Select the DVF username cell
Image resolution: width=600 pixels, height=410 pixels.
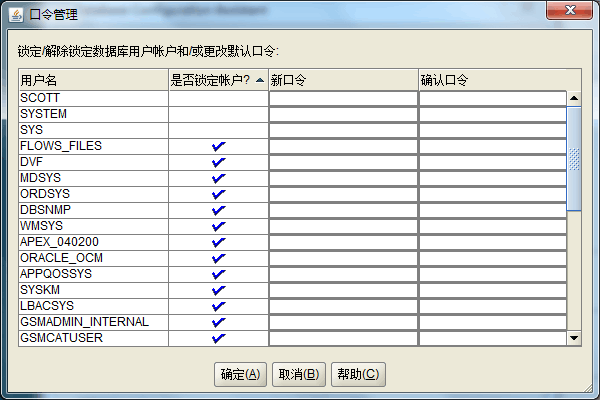[93, 162]
